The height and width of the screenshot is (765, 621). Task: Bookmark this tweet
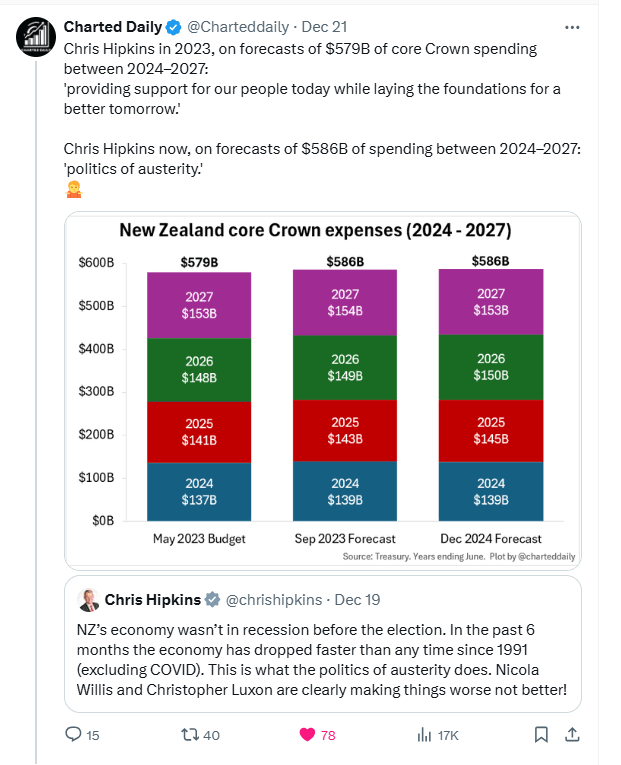coord(541,735)
